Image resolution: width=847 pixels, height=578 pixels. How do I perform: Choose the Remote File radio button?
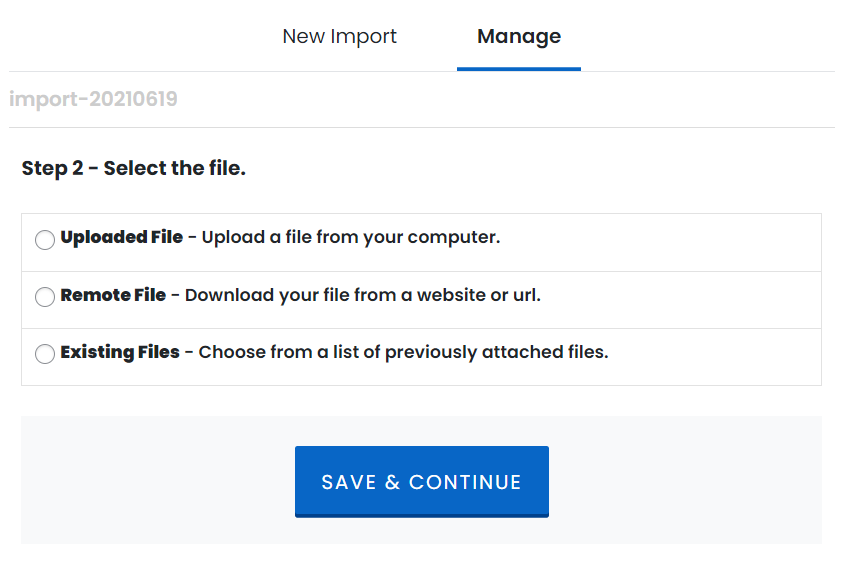tap(45, 297)
